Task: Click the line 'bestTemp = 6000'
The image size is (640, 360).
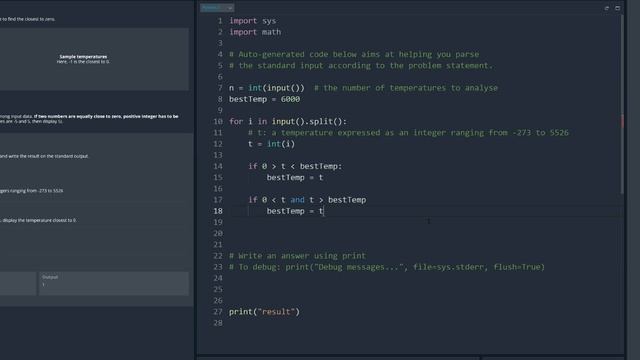Action: click(264, 99)
